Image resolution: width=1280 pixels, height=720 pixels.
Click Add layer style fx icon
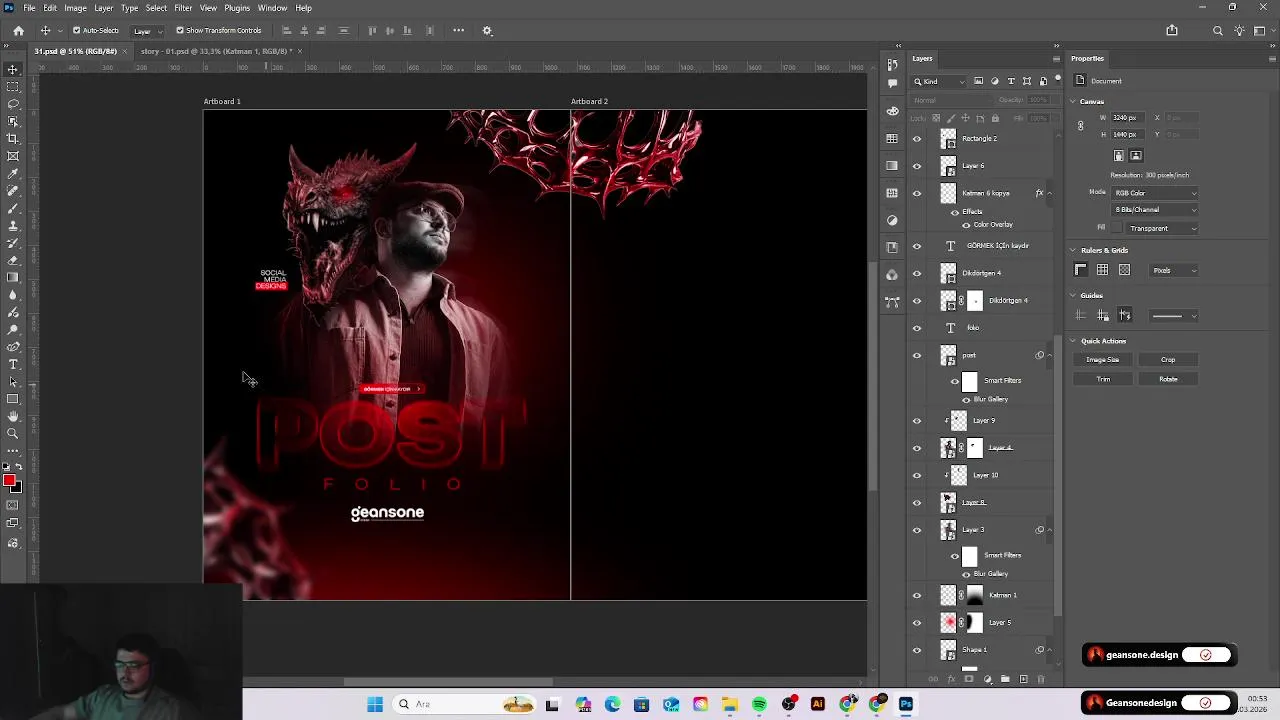[951, 680]
